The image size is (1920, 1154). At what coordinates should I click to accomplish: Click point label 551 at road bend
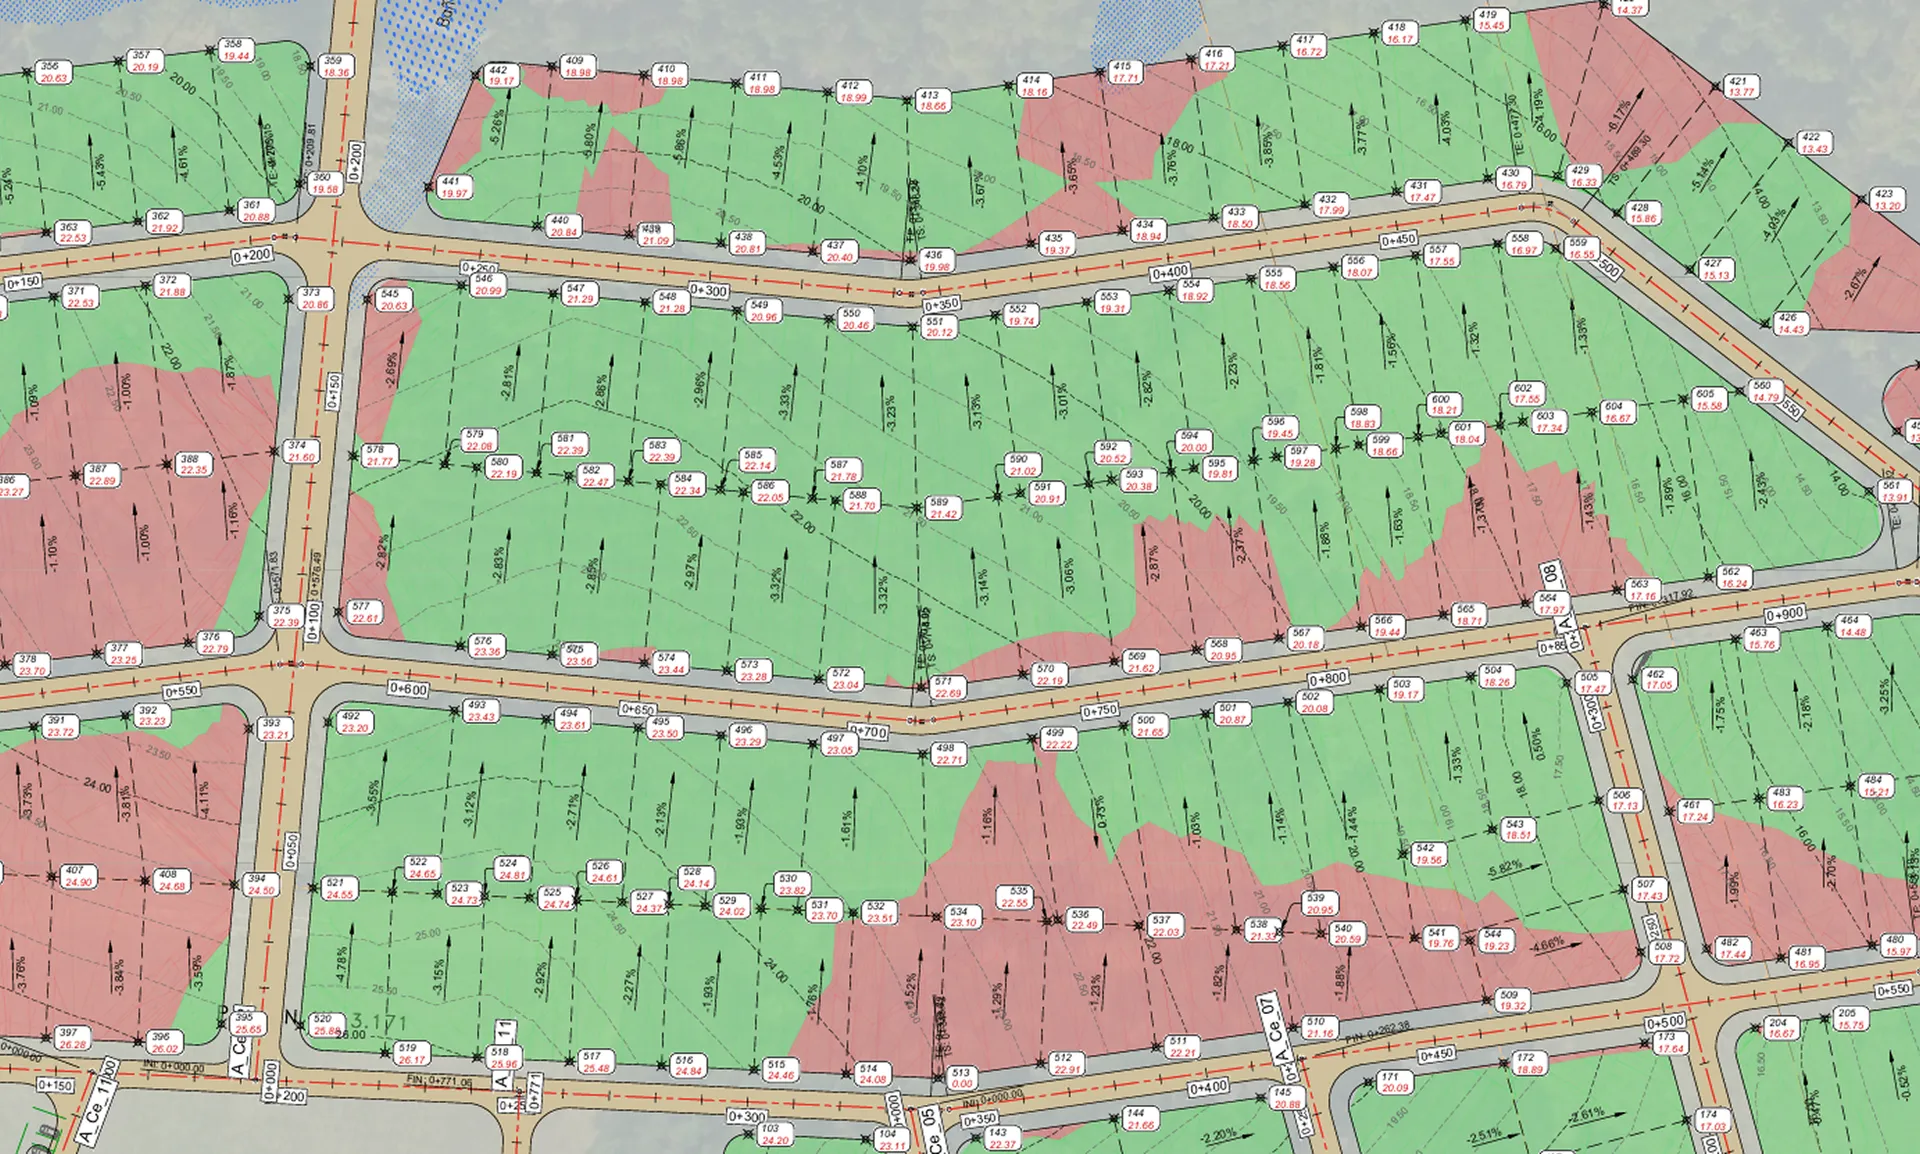(938, 327)
